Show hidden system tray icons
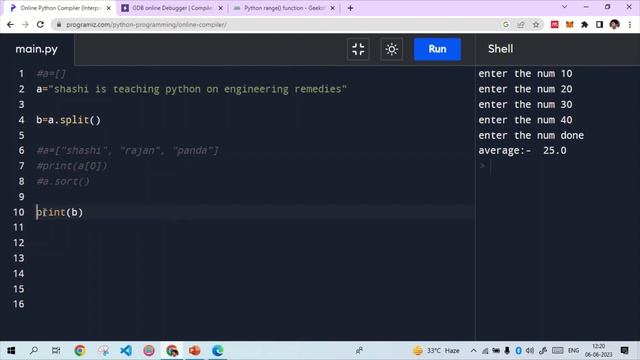This screenshot has height=360, width=640. [x=473, y=351]
